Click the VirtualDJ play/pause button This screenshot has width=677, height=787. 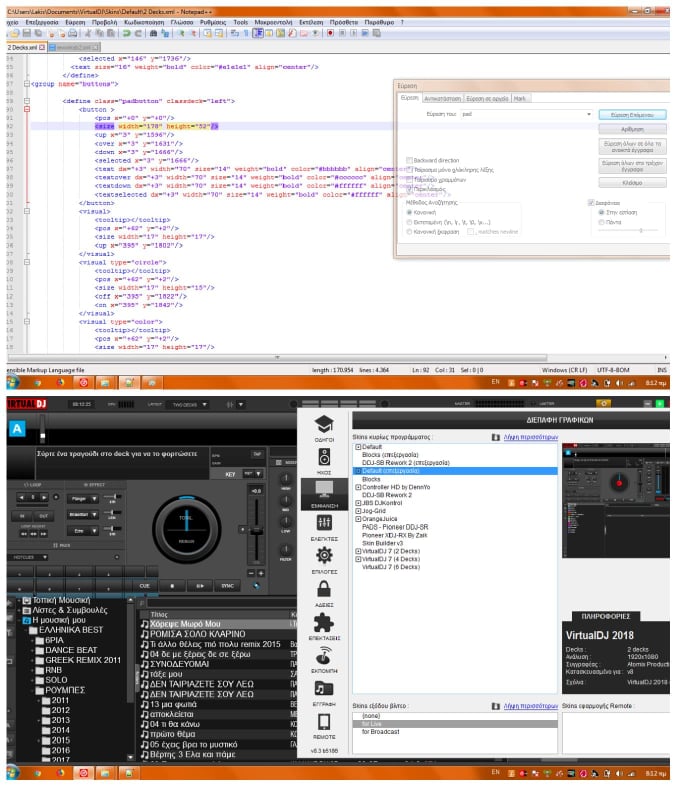pyautogui.click(x=200, y=586)
